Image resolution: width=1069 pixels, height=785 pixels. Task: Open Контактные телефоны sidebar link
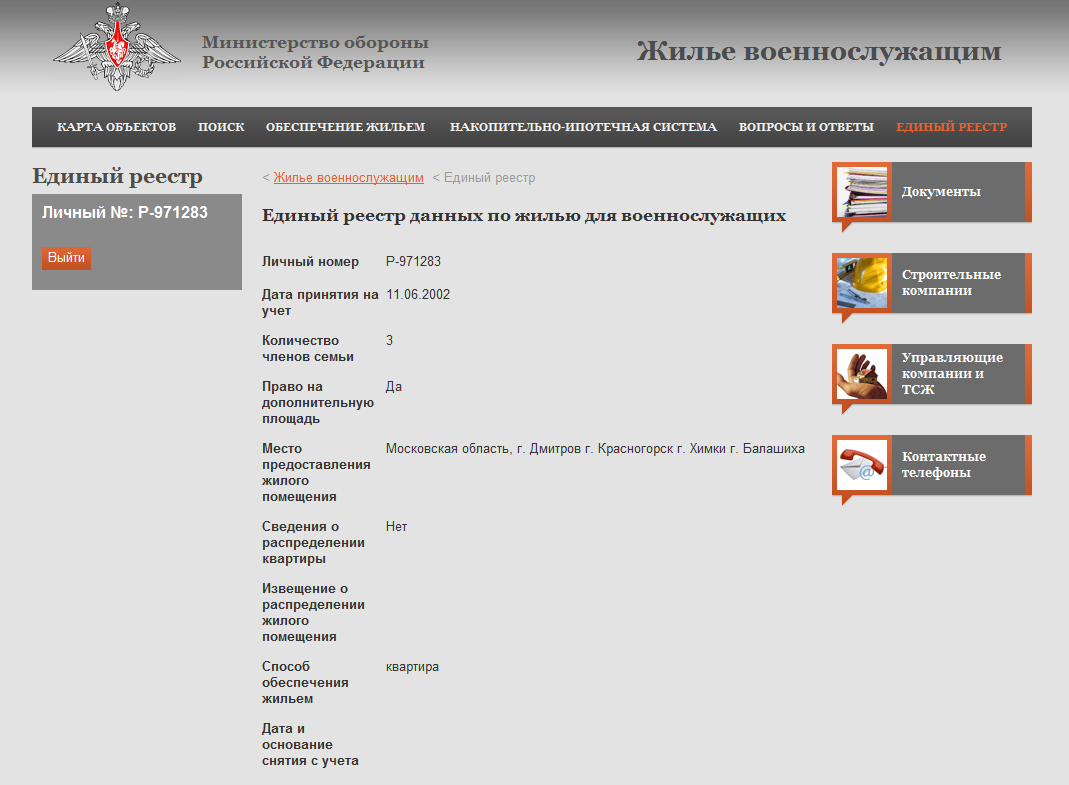click(x=943, y=465)
